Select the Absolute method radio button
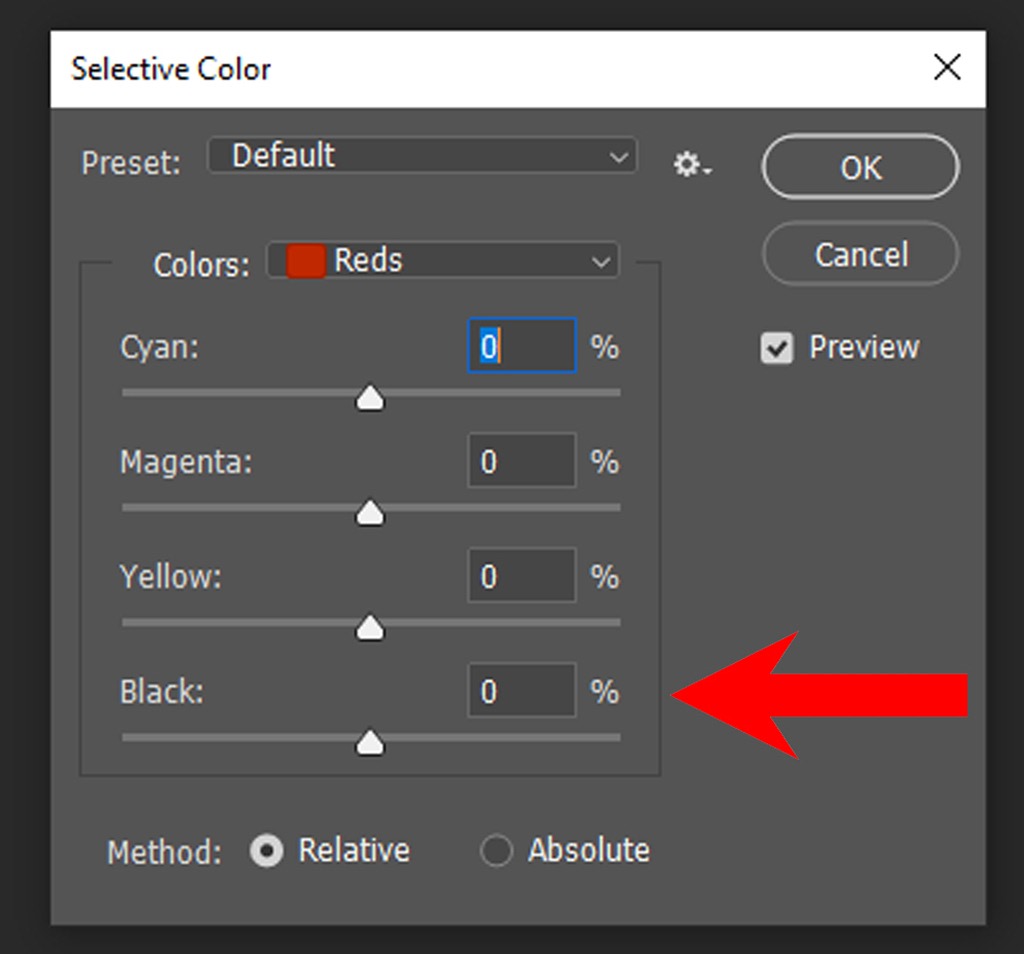Screen dimensions: 1024x954 pos(496,851)
